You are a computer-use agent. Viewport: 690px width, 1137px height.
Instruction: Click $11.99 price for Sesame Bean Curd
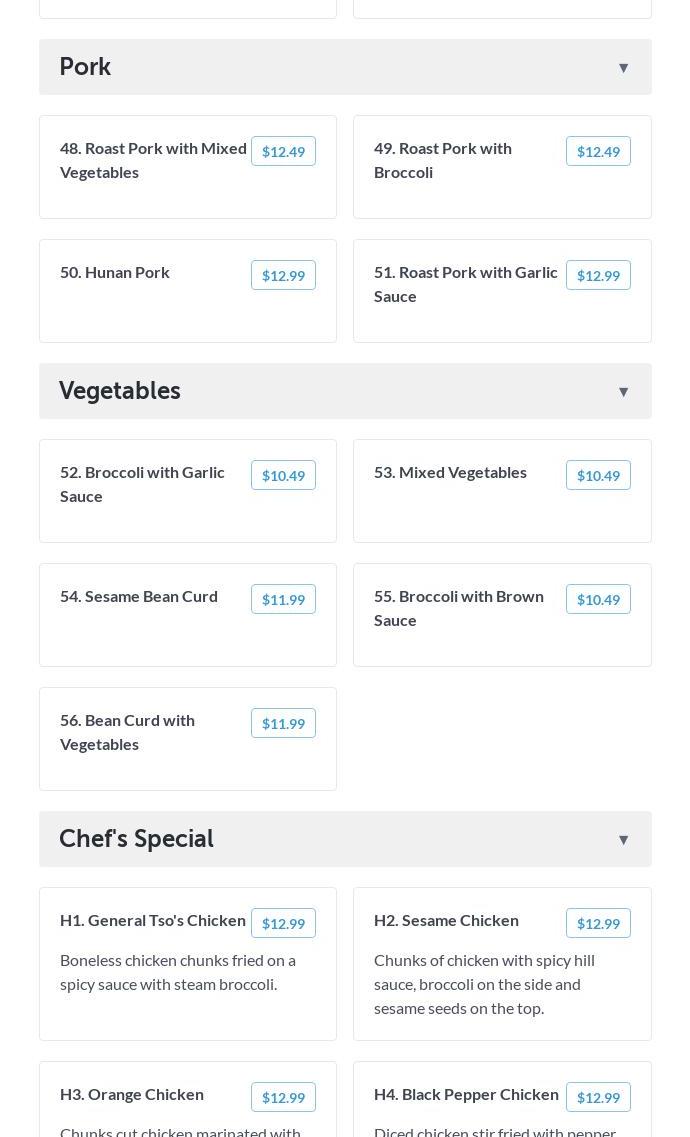click(283, 600)
